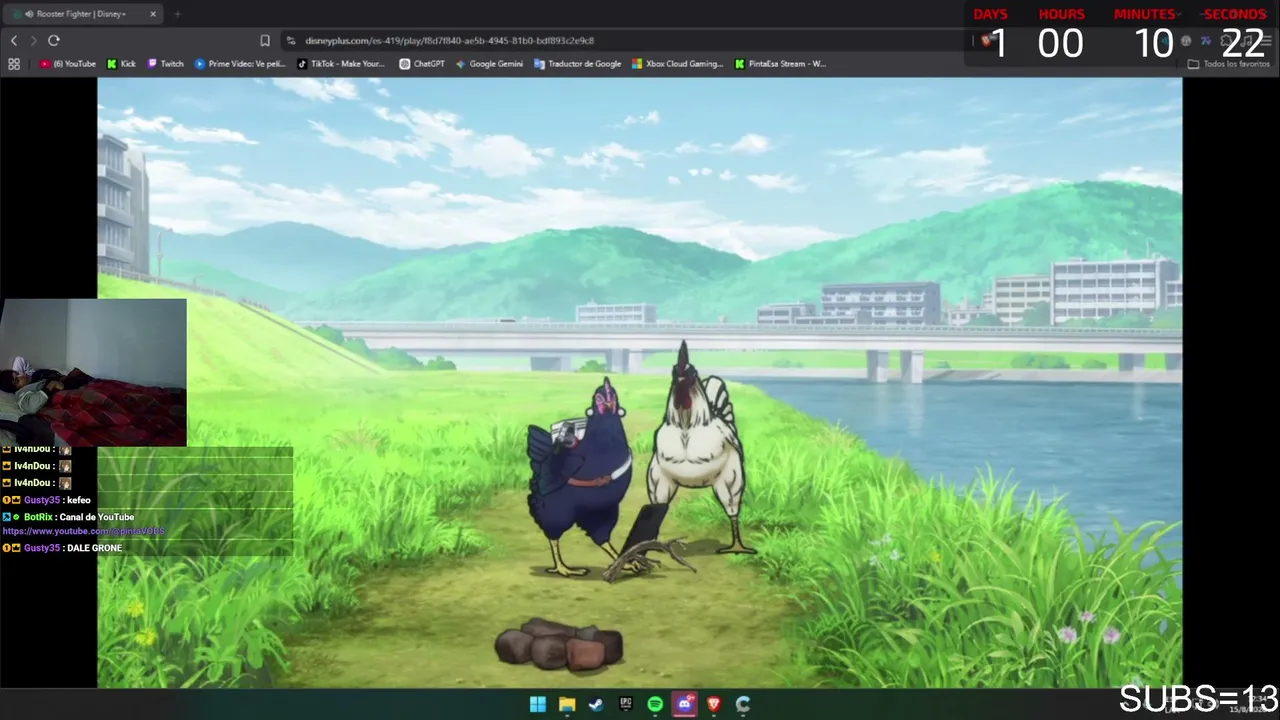The height and width of the screenshot is (720, 1280).
Task: Go back to the previous page
Action: [14, 40]
